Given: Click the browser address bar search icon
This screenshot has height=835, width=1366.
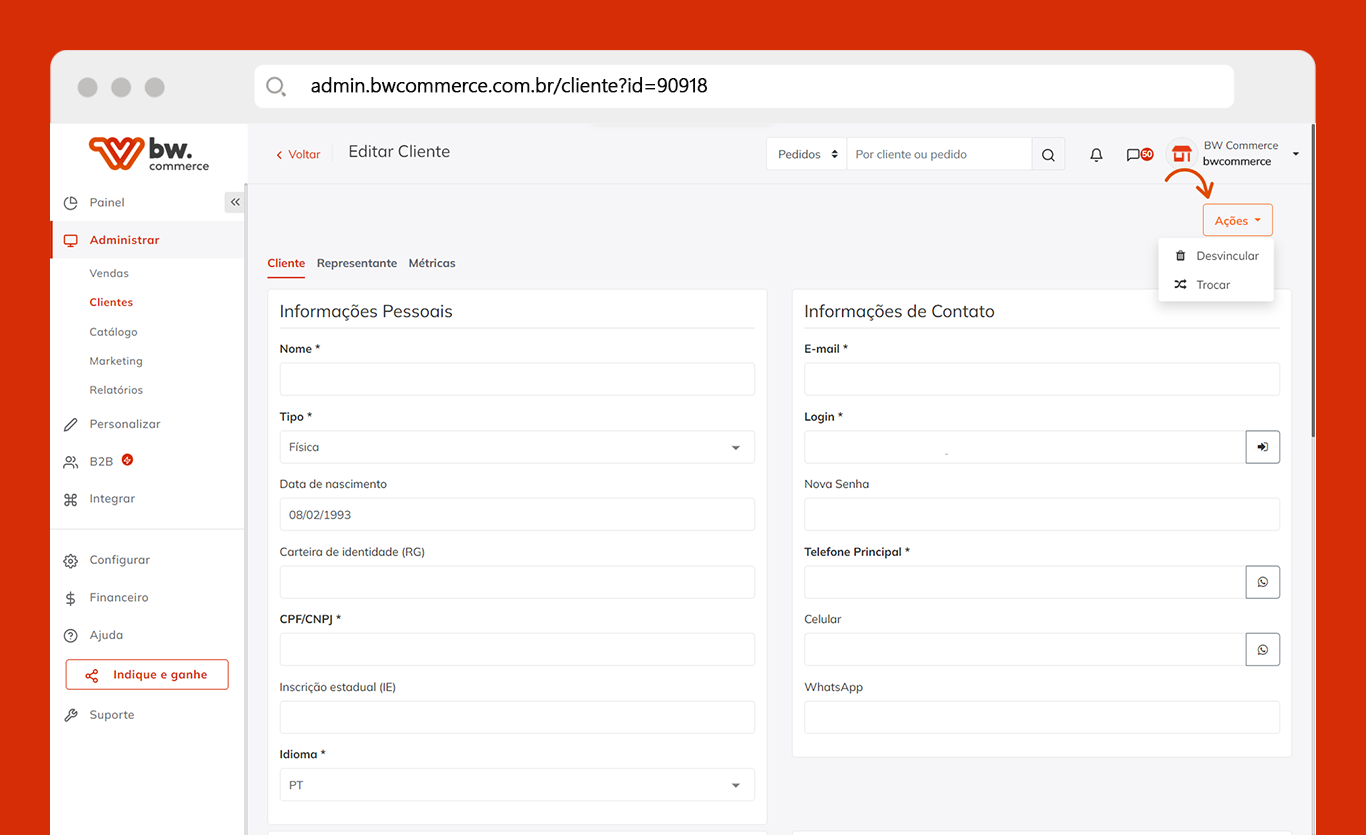Looking at the screenshot, I should (x=276, y=86).
